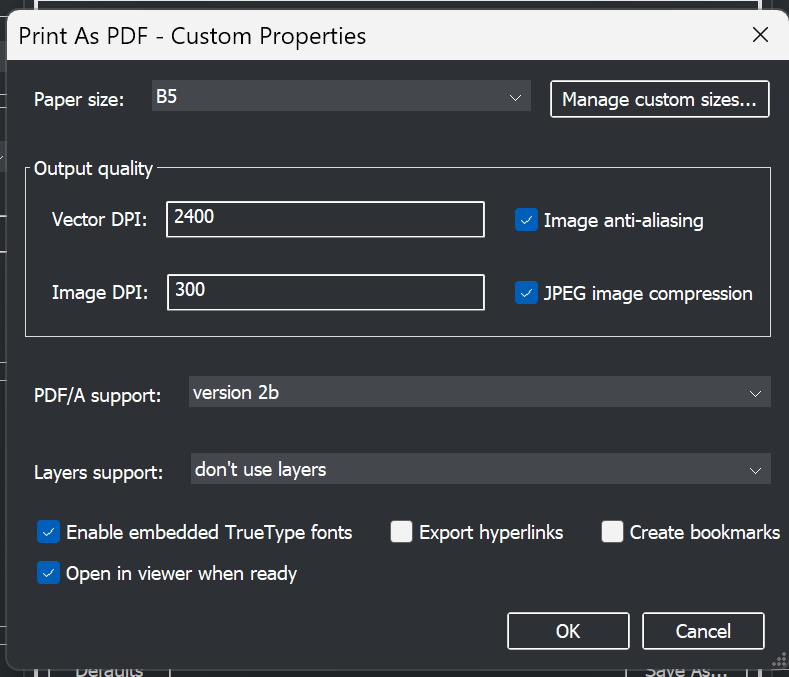The image size is (789, 677).
Task: Close the Custom Properties dialog
Action: click(760, 35)
